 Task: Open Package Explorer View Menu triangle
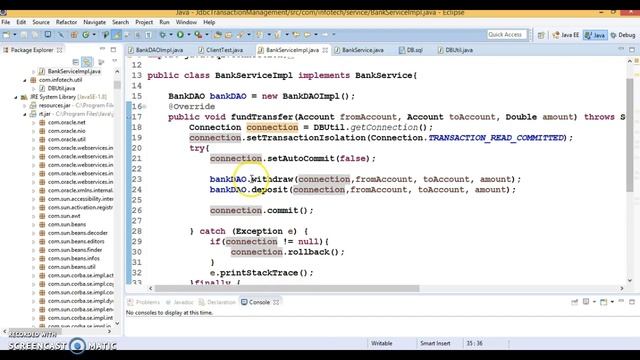114,62
